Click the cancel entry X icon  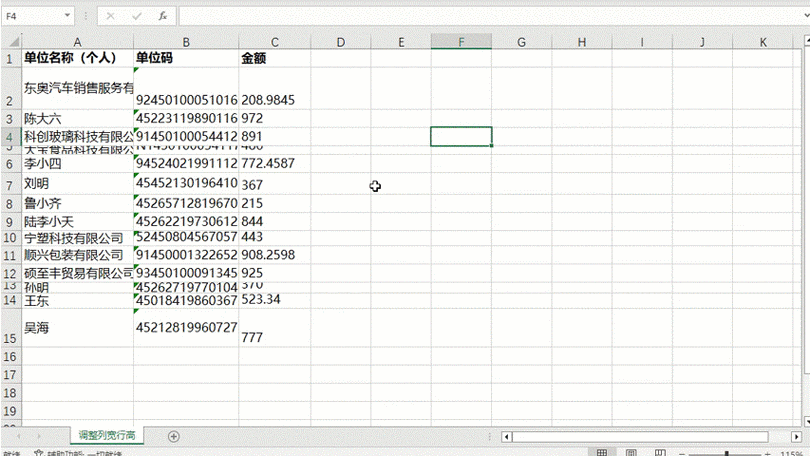(x=110, y=16)
